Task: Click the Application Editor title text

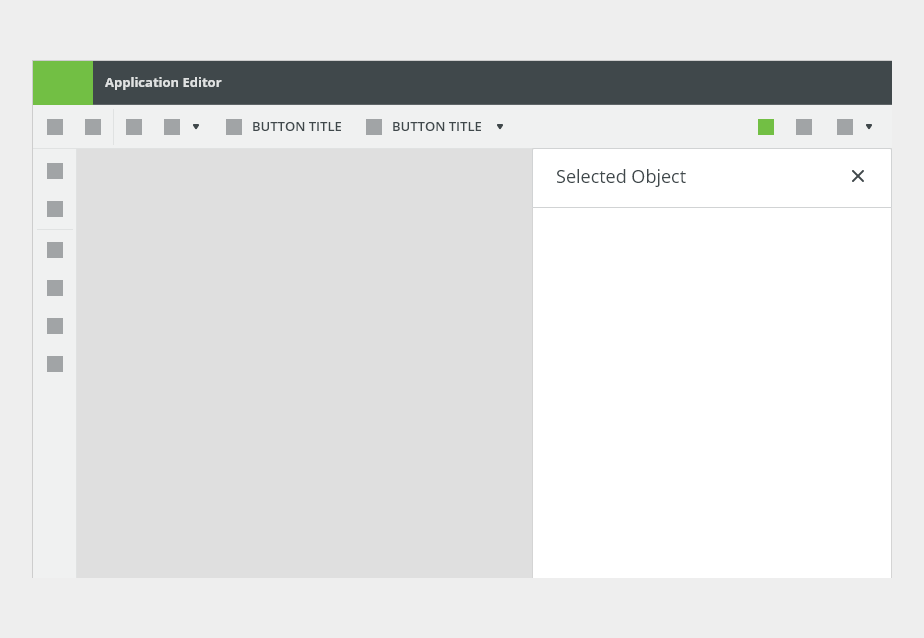Action: [x=163, y=82]
